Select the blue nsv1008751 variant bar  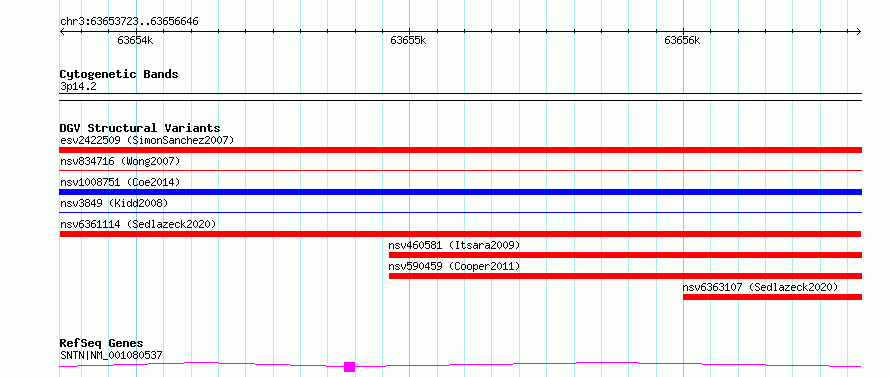pyautogui.click(x=460, y=192)
